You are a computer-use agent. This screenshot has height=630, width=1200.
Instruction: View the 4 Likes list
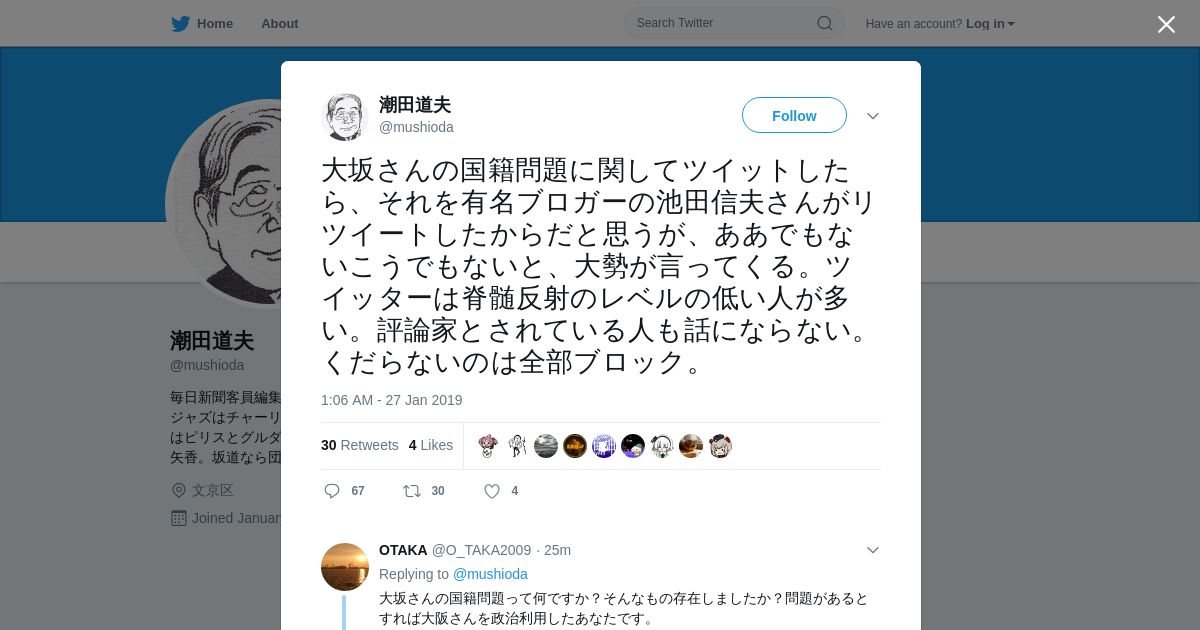(x=431, y=445)
